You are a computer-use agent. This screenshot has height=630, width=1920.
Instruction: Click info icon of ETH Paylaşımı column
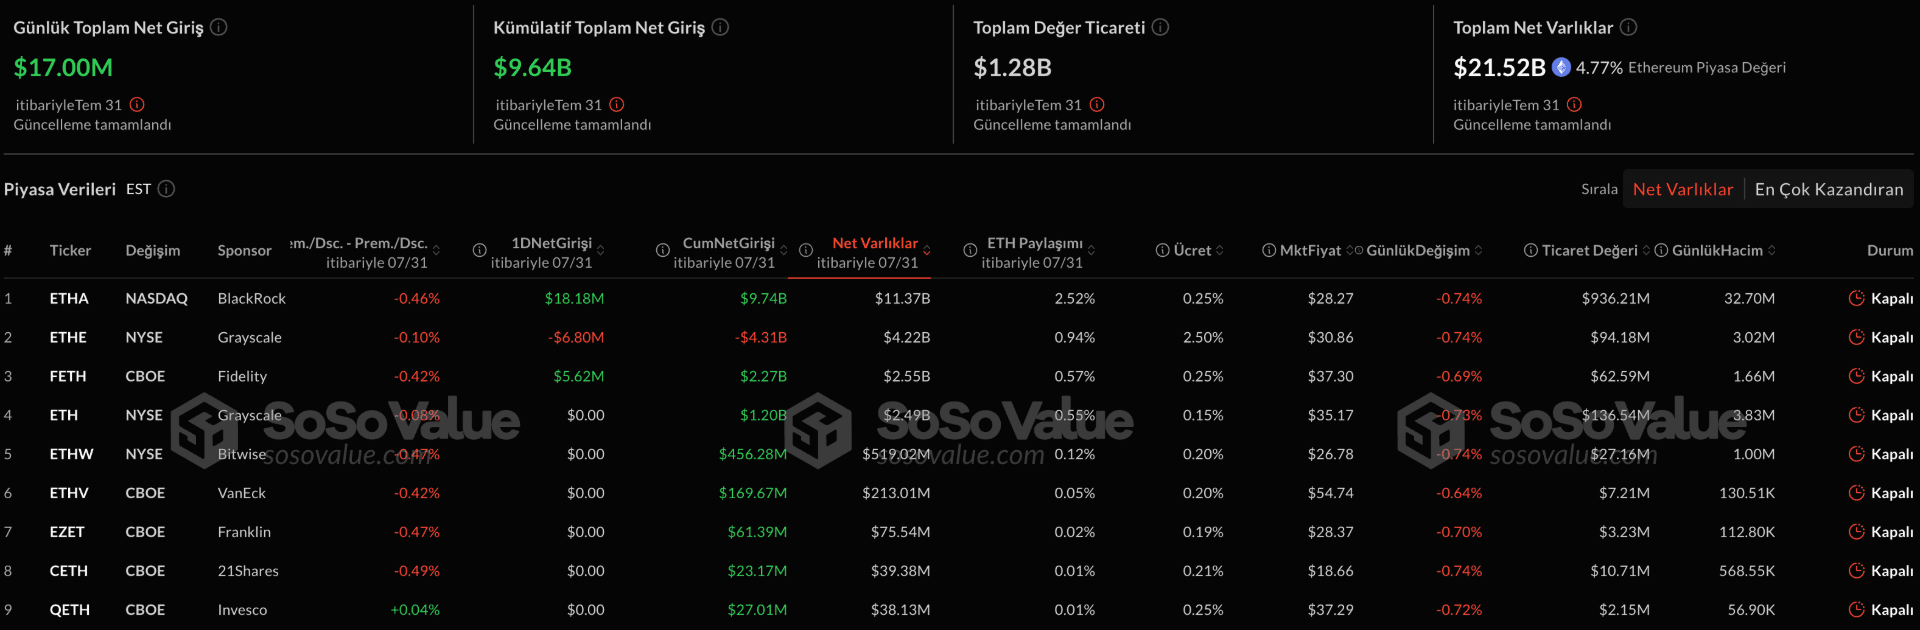pos(970,250)
